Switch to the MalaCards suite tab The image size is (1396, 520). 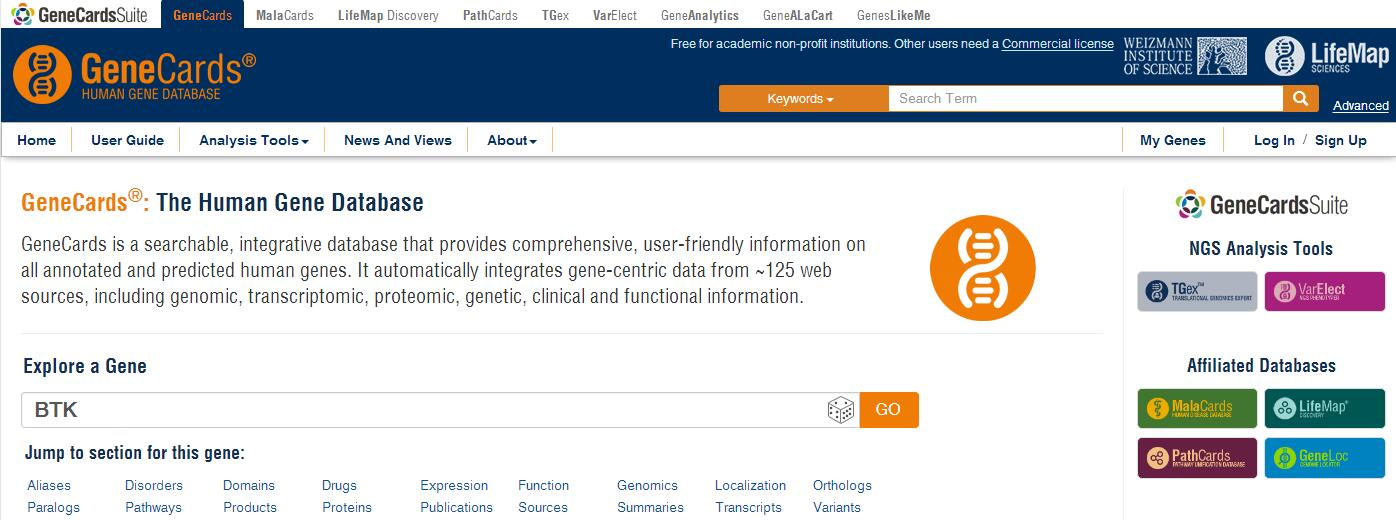284,15
